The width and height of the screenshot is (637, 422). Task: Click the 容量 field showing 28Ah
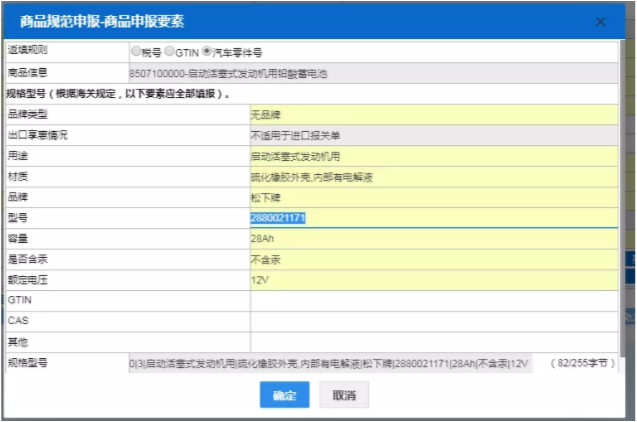[432, 238]
